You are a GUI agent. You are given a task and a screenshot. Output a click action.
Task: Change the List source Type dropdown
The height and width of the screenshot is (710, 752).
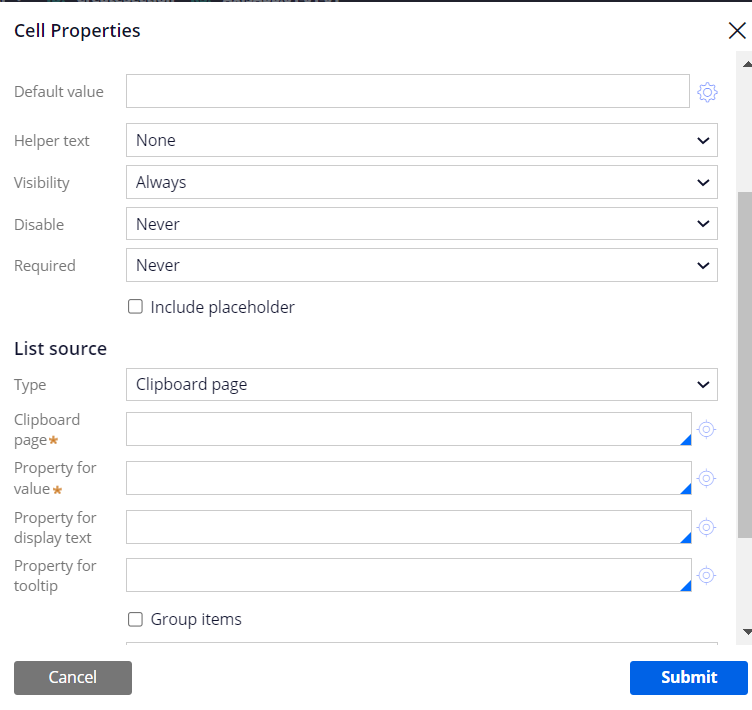[422, 385]
